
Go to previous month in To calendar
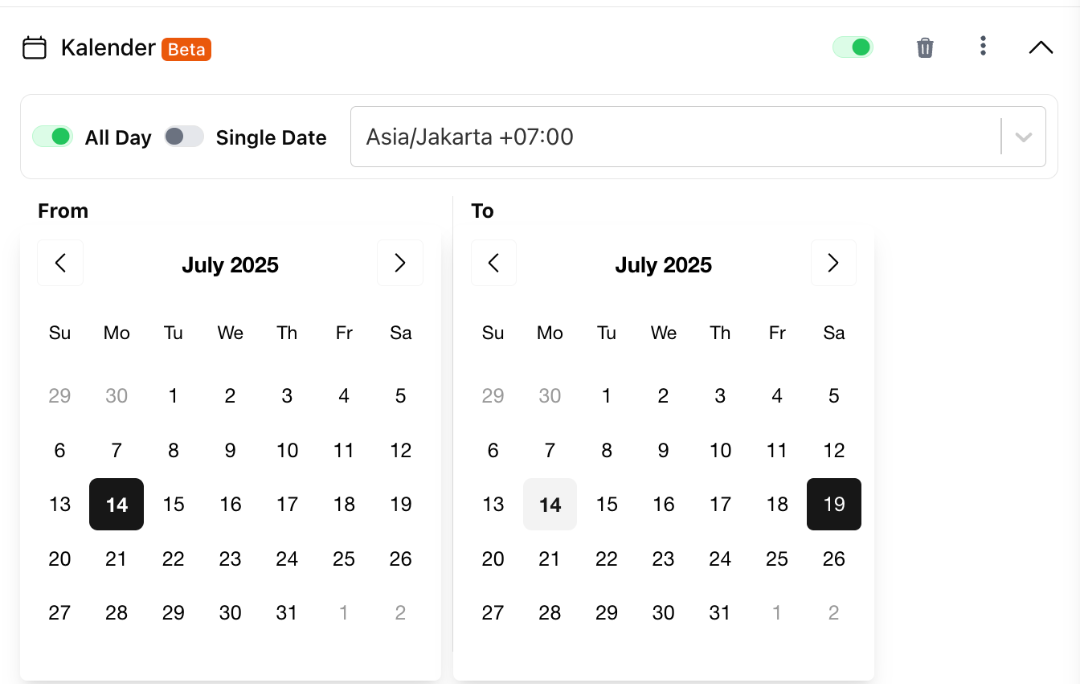[494, 262]
